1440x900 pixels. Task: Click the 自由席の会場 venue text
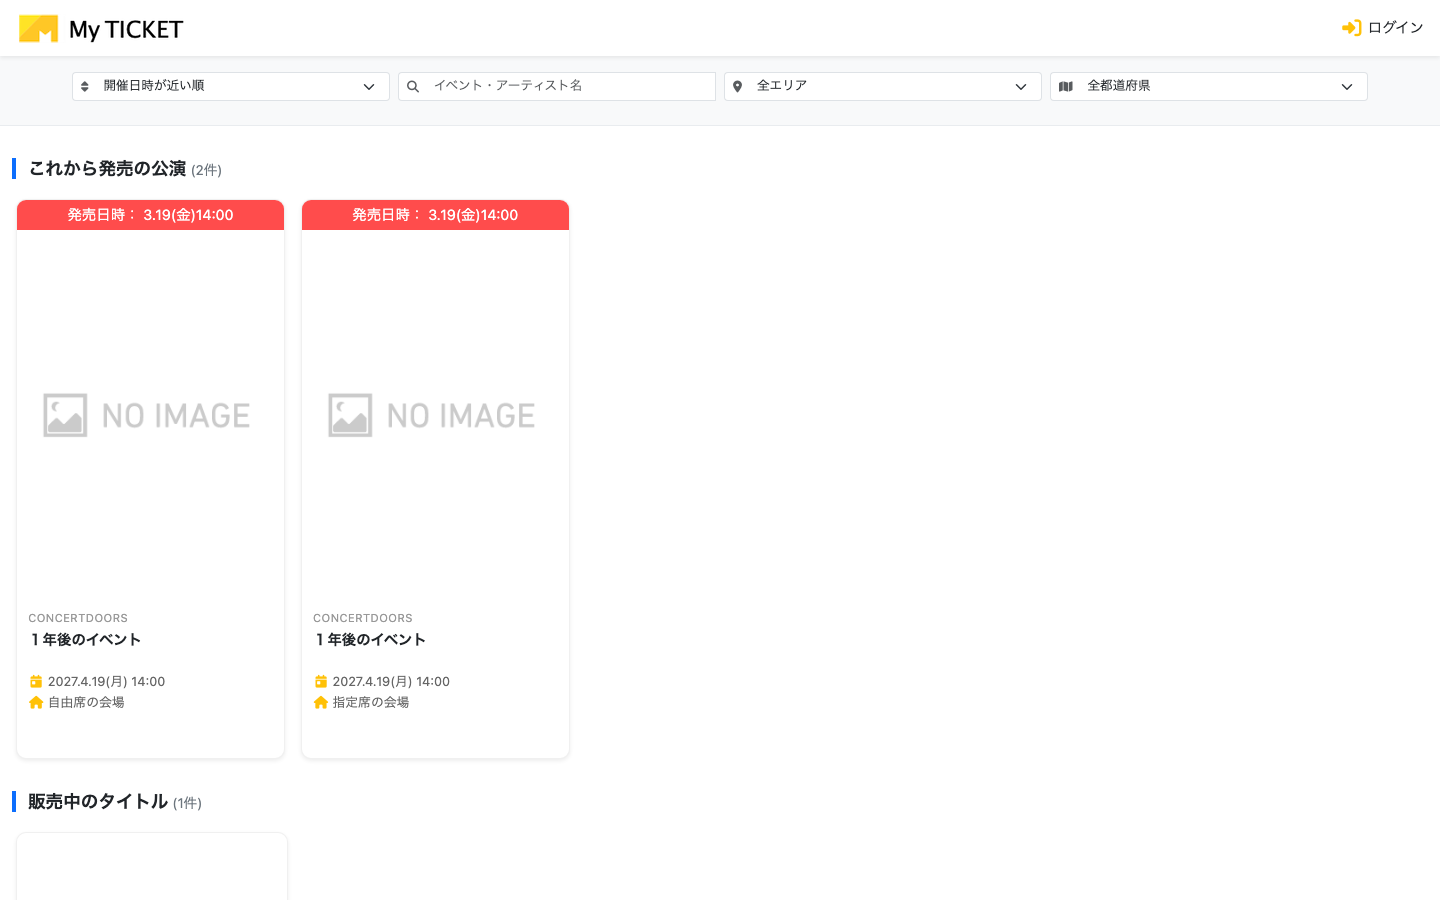coord(86,702)
